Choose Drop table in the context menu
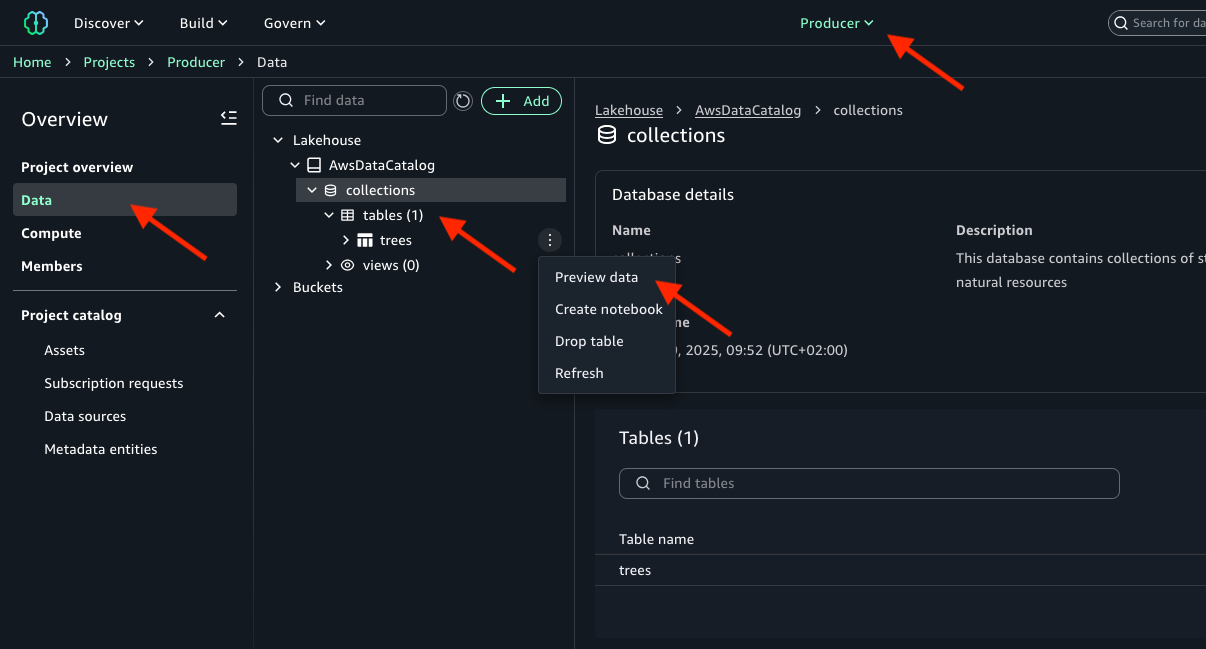 pos(589,341)
